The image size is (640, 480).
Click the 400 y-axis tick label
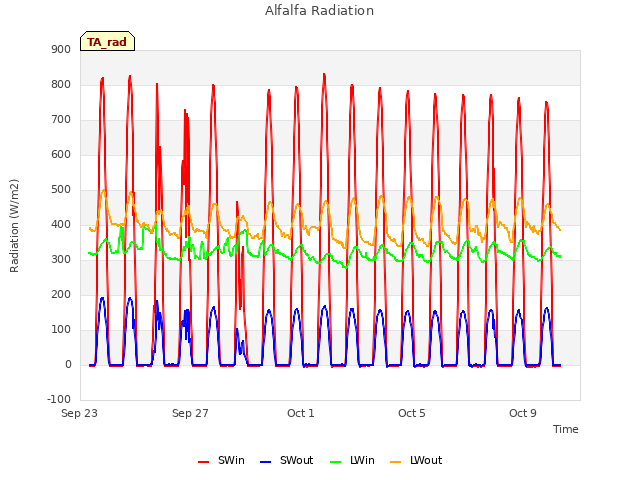pyautogui.click(x=61, y=224)
